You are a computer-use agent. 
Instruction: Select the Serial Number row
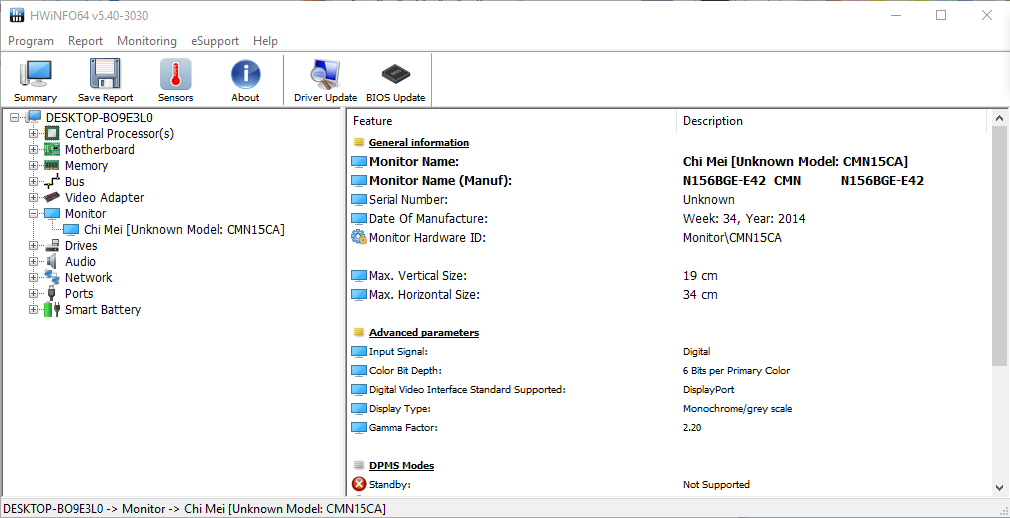[x=667, y=200]
